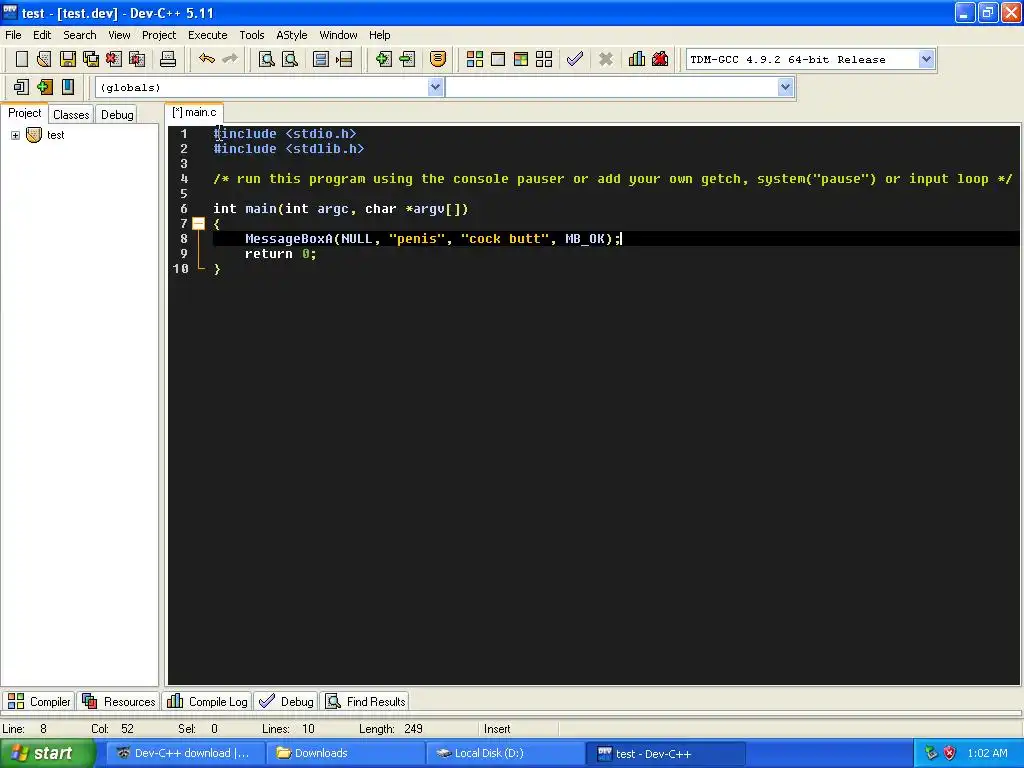This screenshot has width=1024, height=768.
Task: Click the Redo arrow icon
Action: coord(230,59)
